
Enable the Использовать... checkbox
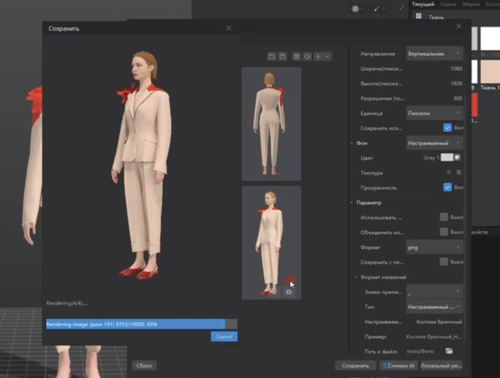tap(444, 217)
